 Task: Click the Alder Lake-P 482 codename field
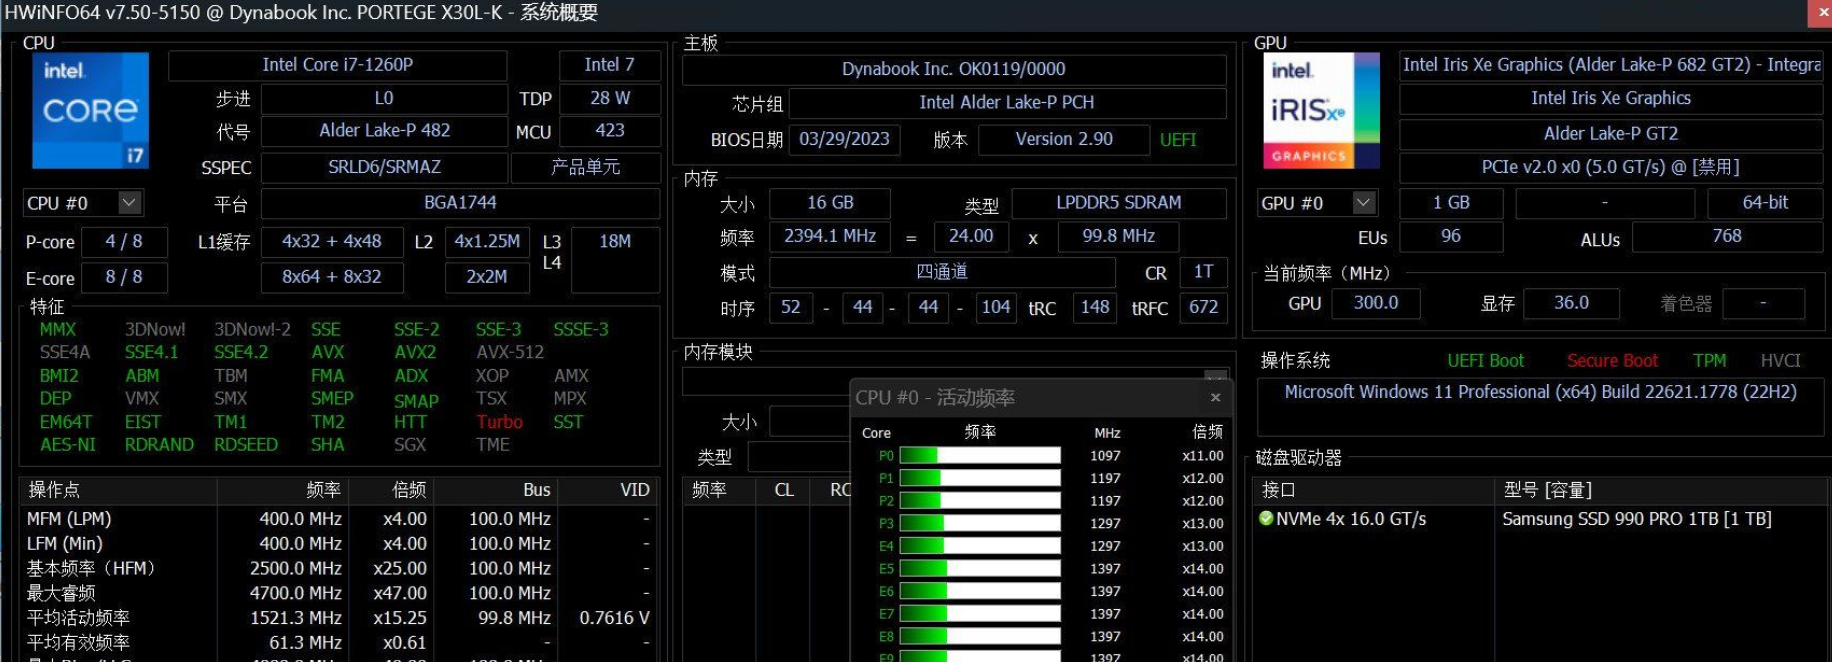[x=384, y=130]
